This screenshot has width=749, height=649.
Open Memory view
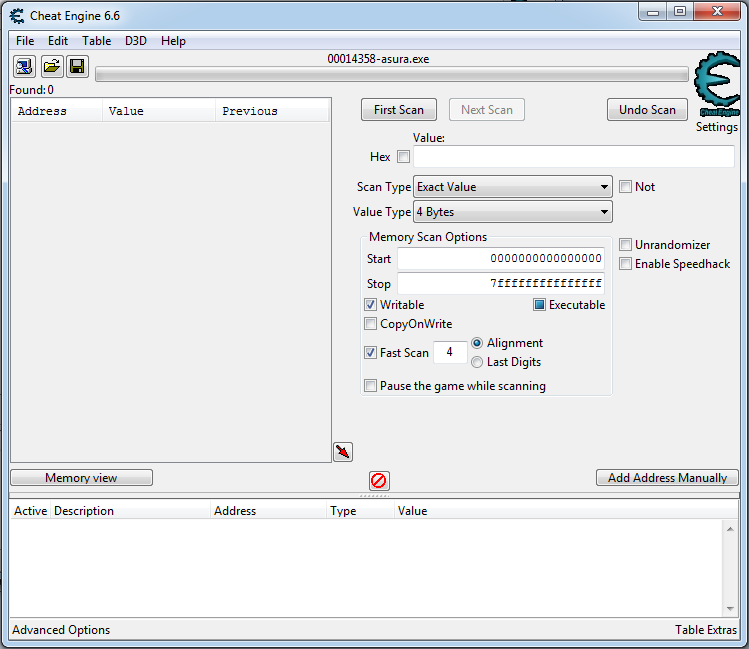point(81,478)
